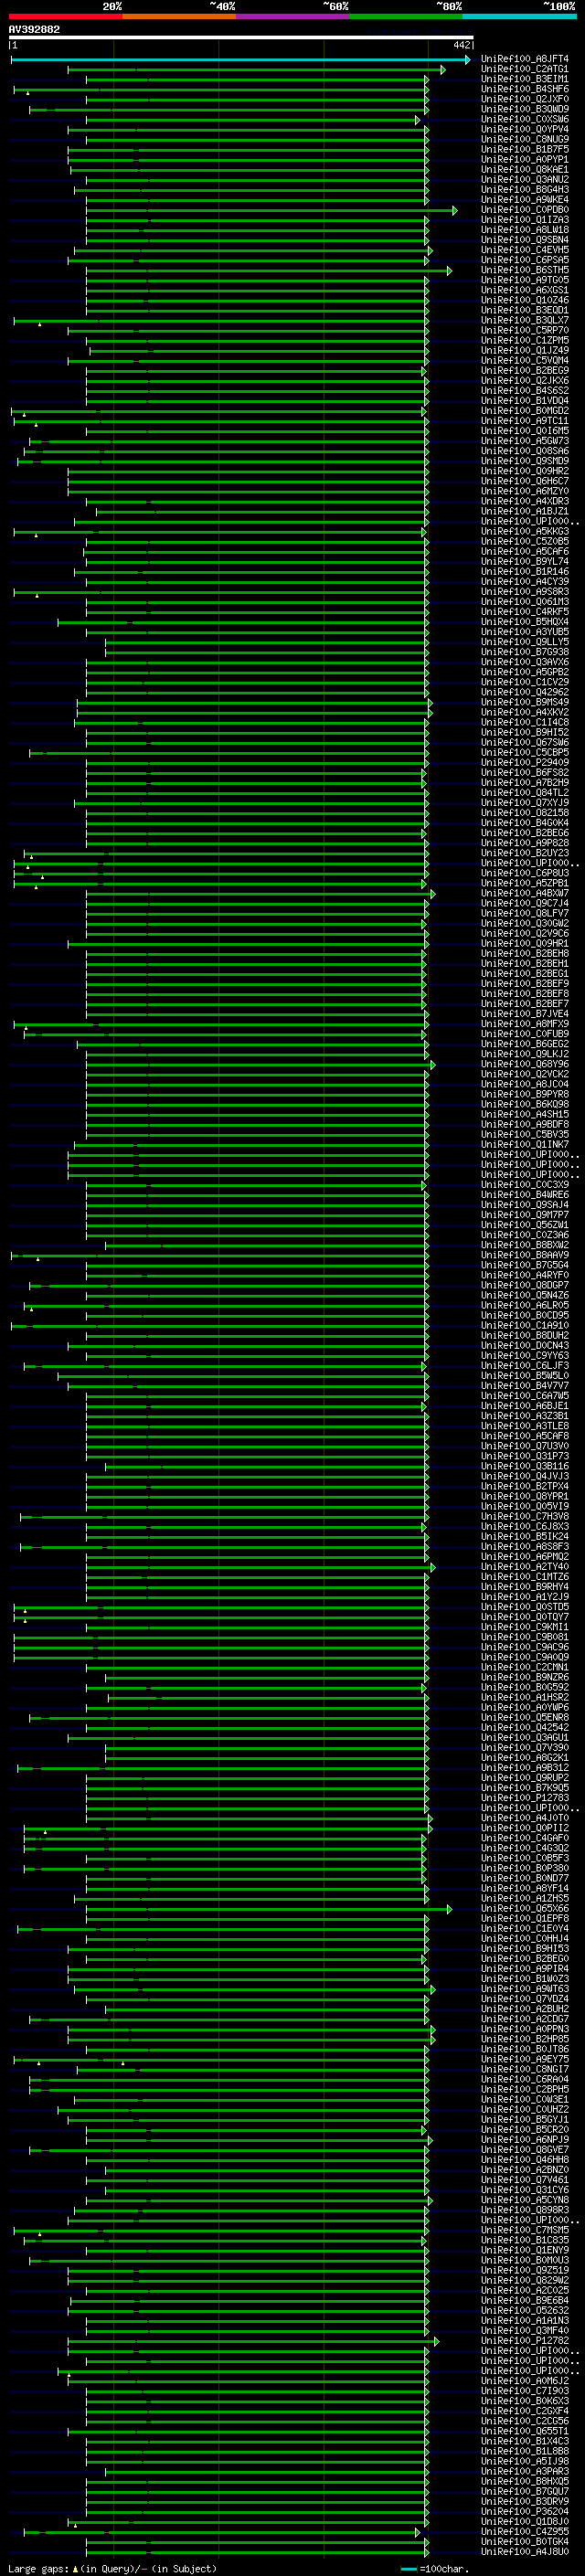Click the cyan alignment bar for UniRef100_A8JFT4
Image resolution: width=585 pixels, height=2576 pixels.
240,60
